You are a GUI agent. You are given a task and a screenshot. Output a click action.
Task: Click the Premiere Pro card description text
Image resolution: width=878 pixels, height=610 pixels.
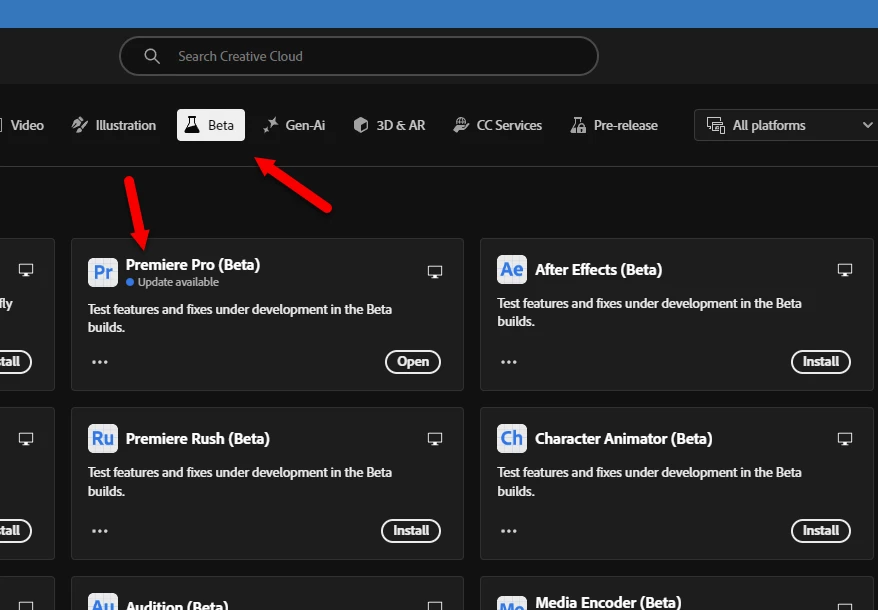[240, 318]
